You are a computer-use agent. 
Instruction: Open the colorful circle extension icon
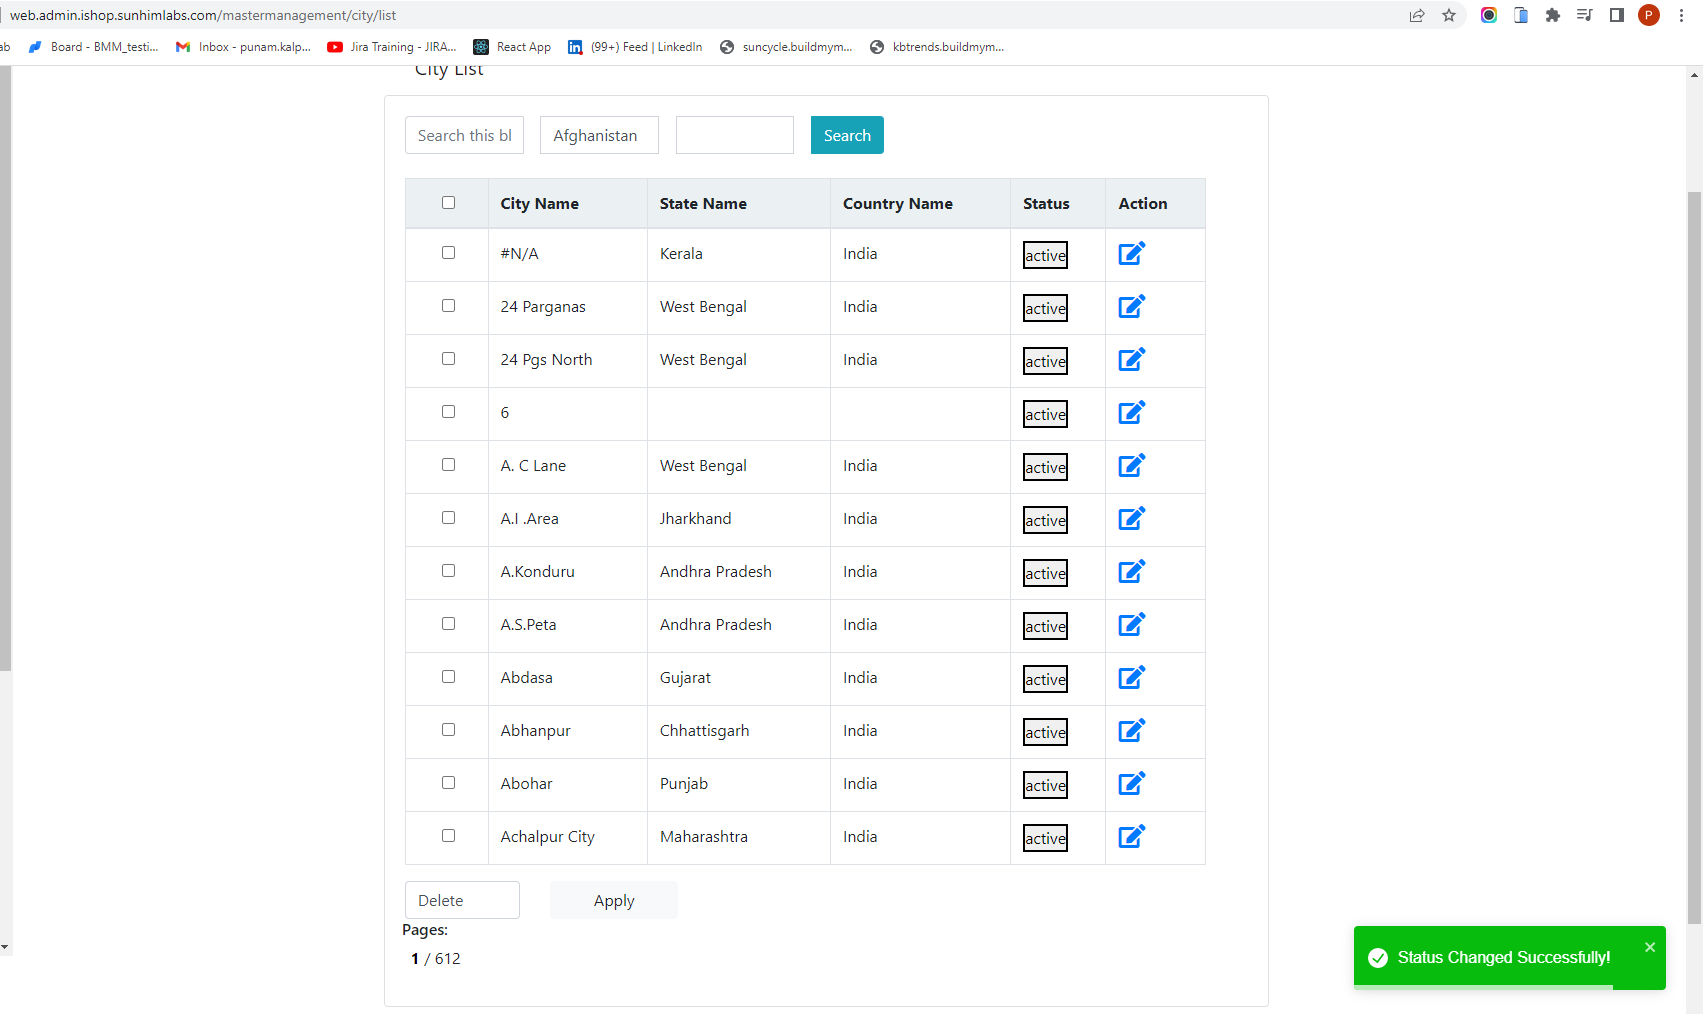click(1489, 15)
